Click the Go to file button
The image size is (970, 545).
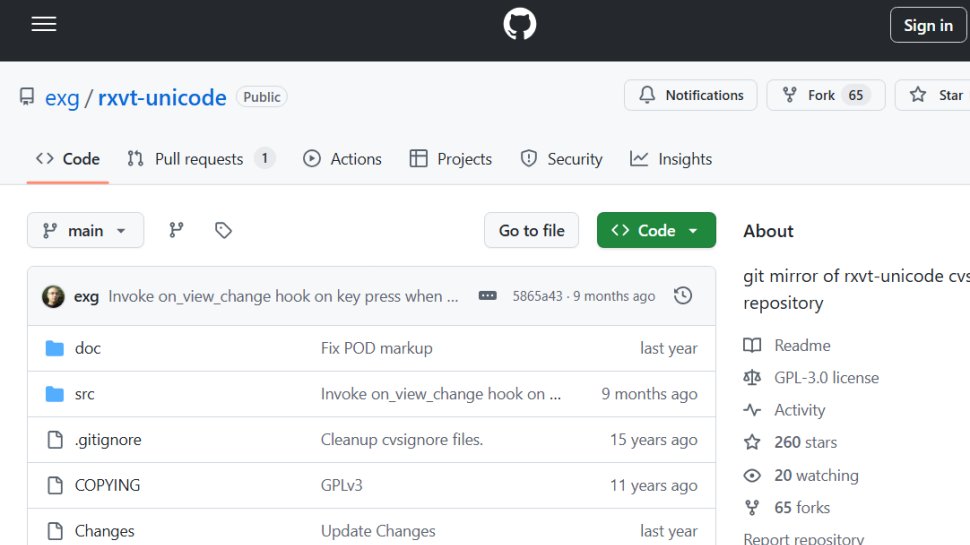tap(531, 230)
